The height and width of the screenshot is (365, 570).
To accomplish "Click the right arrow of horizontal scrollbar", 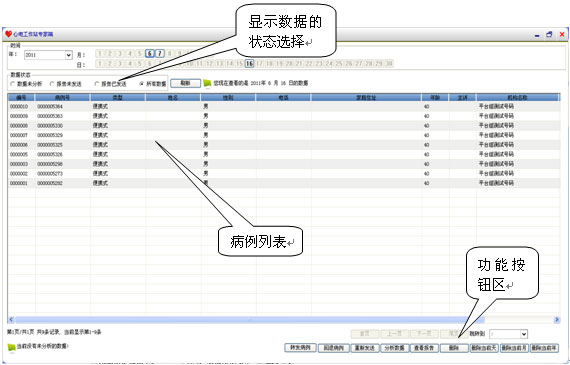I will coord(557,320).
